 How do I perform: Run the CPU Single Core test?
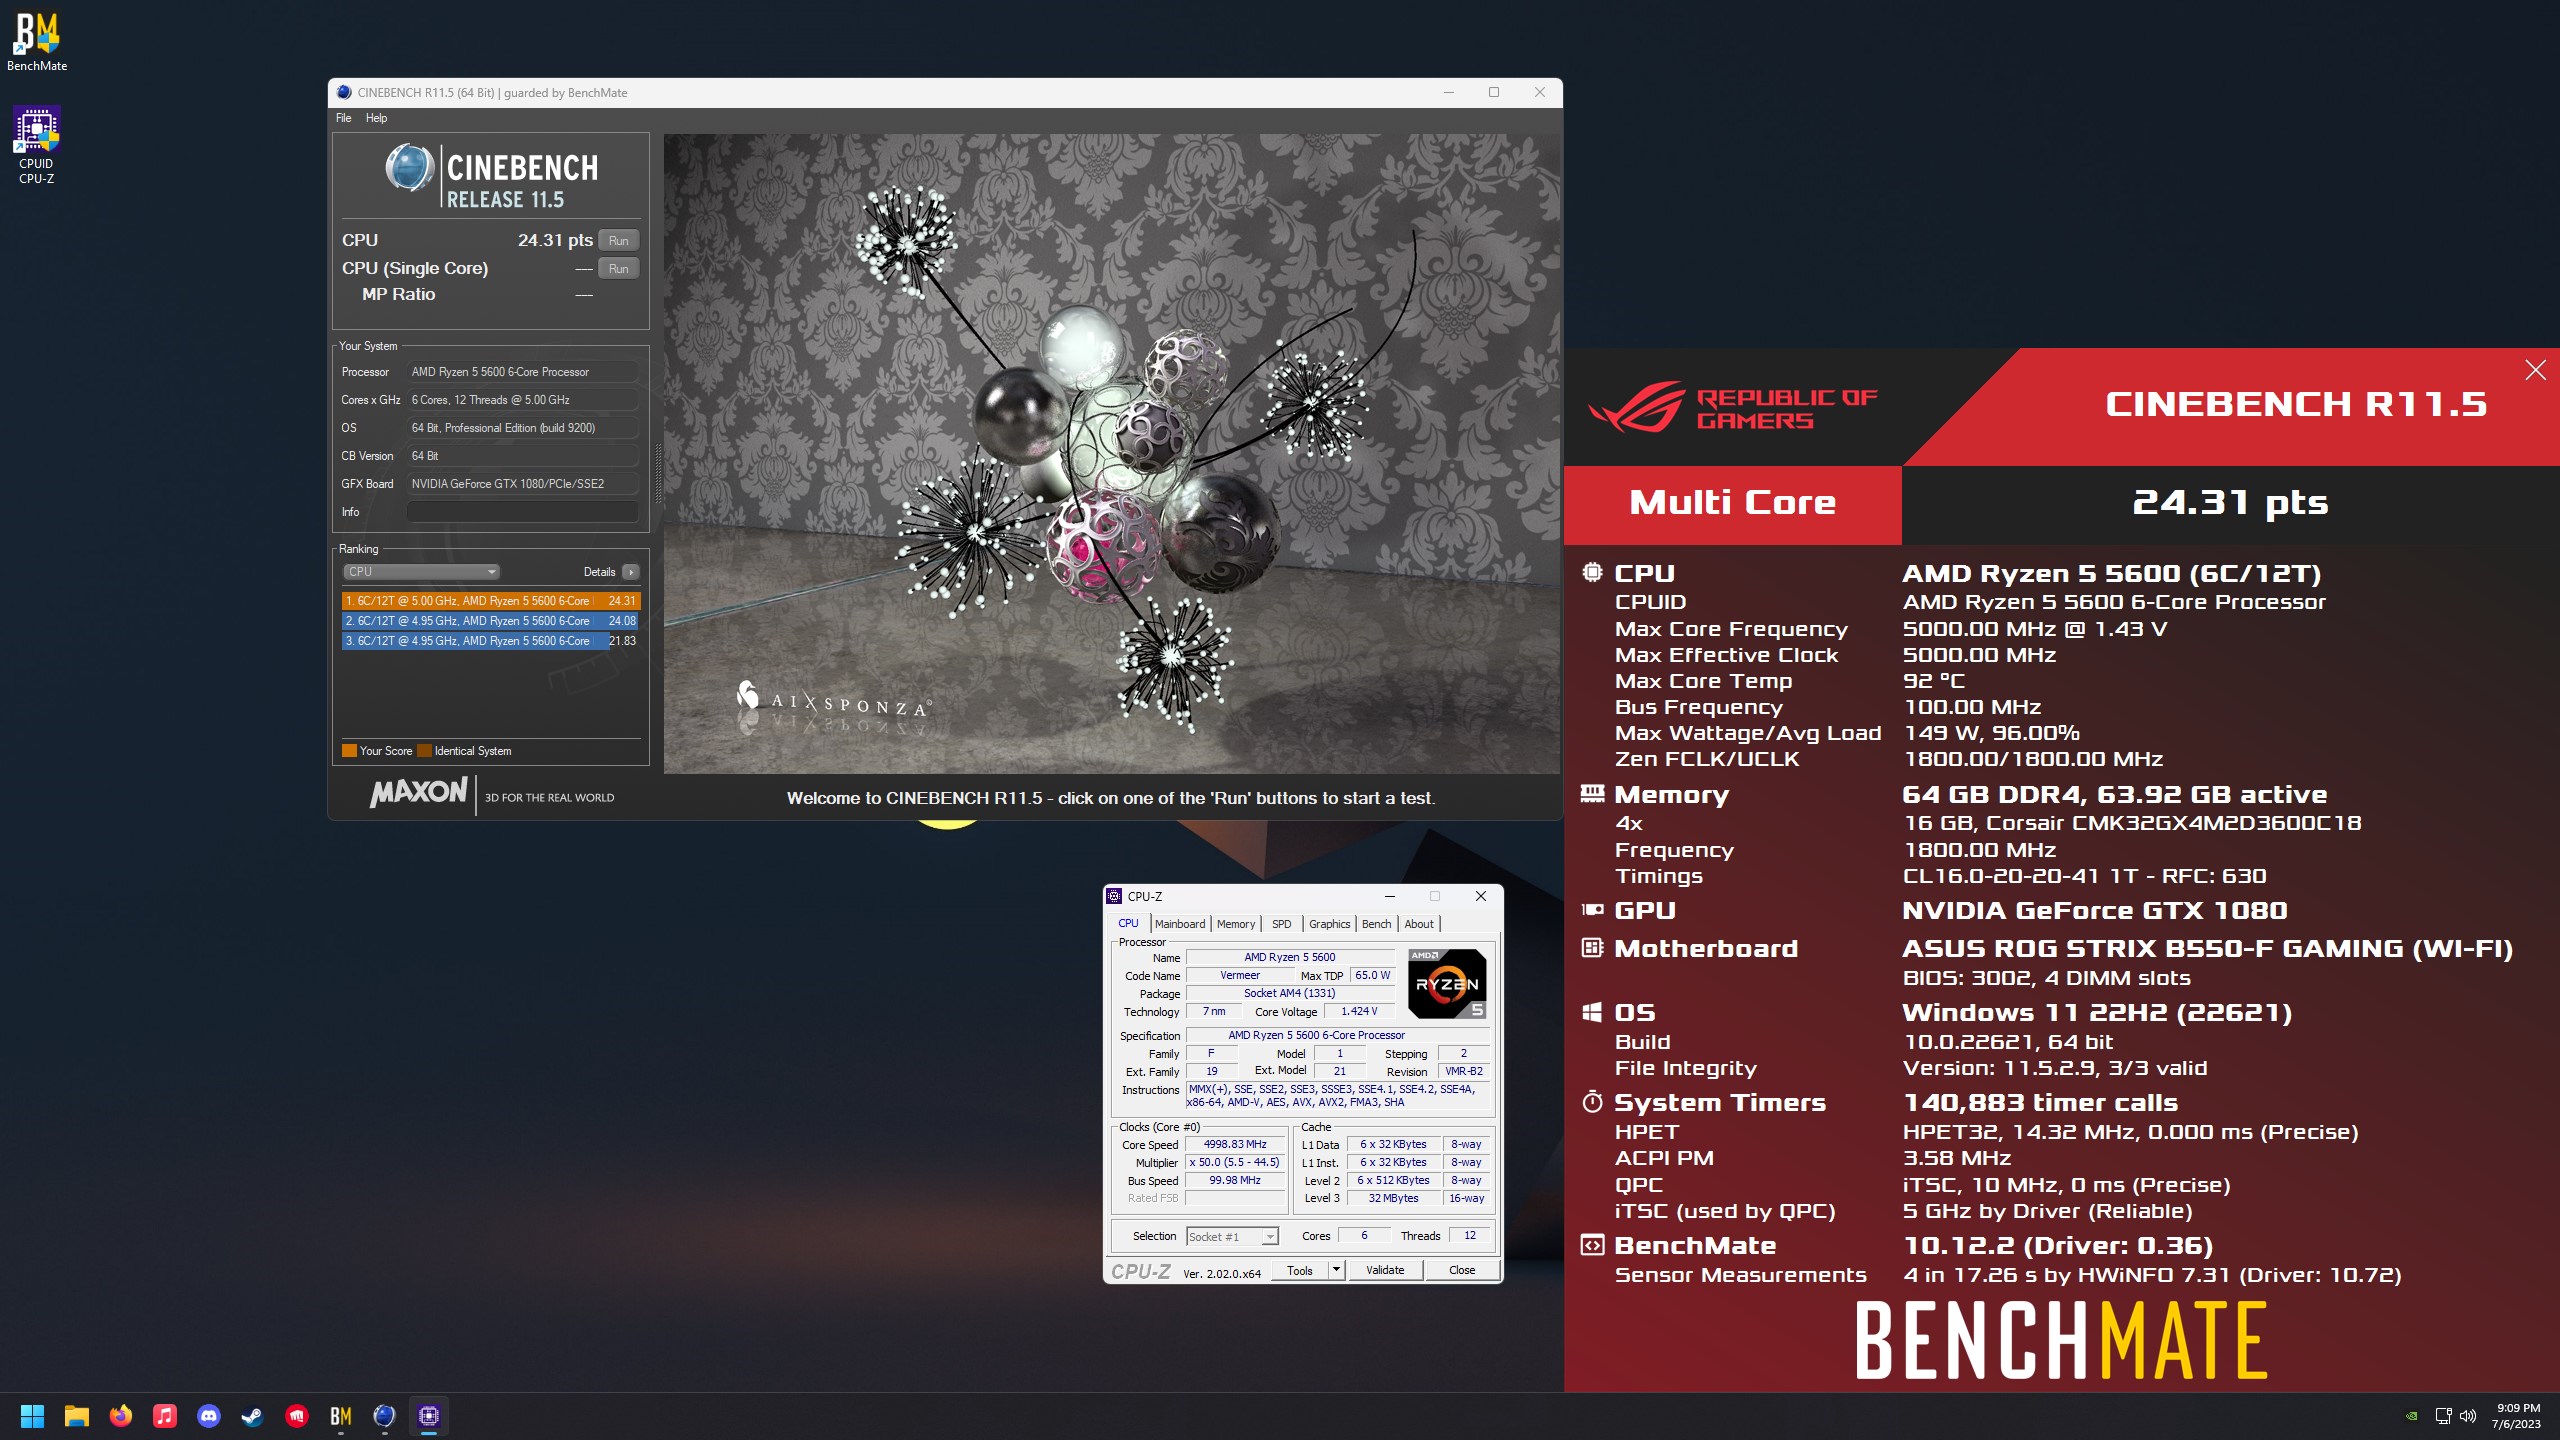[618, 268]
